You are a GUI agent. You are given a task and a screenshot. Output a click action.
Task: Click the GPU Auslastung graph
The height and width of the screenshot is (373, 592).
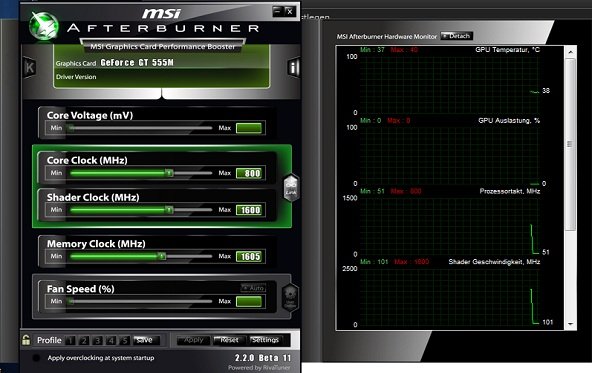(x=450, y=155)
